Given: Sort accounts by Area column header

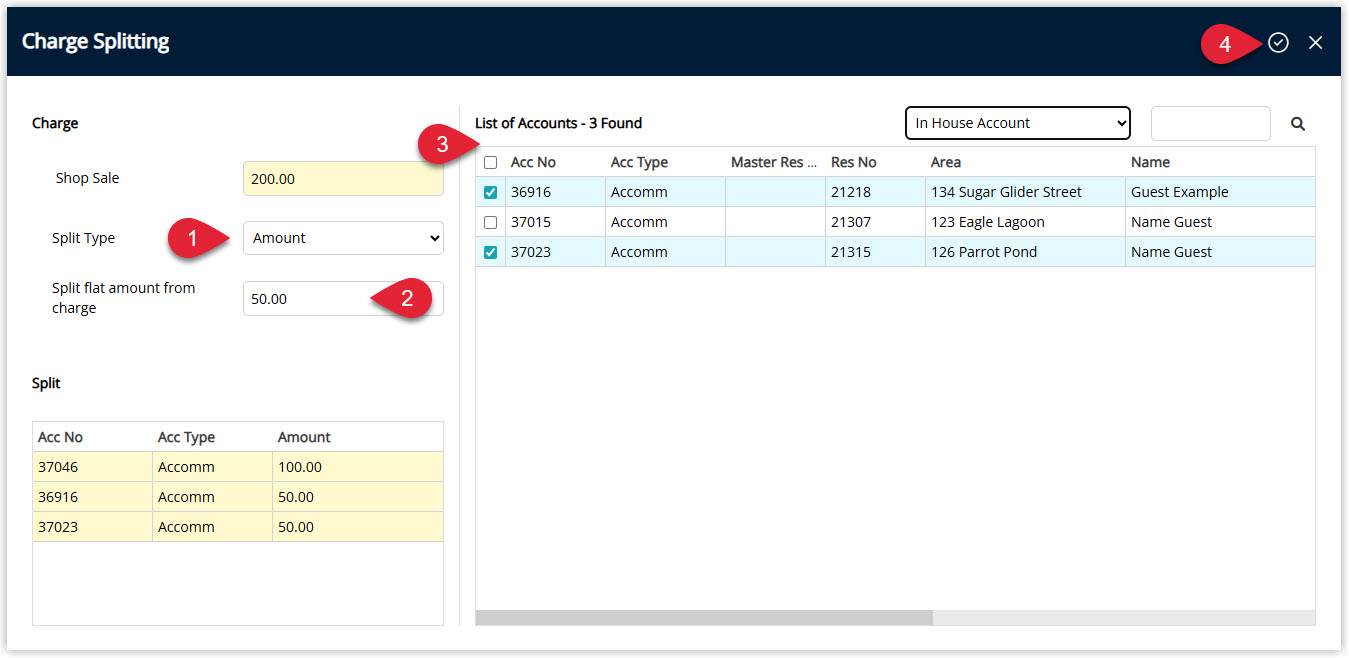Looking at the screenshot, I should tap(945, 162).
